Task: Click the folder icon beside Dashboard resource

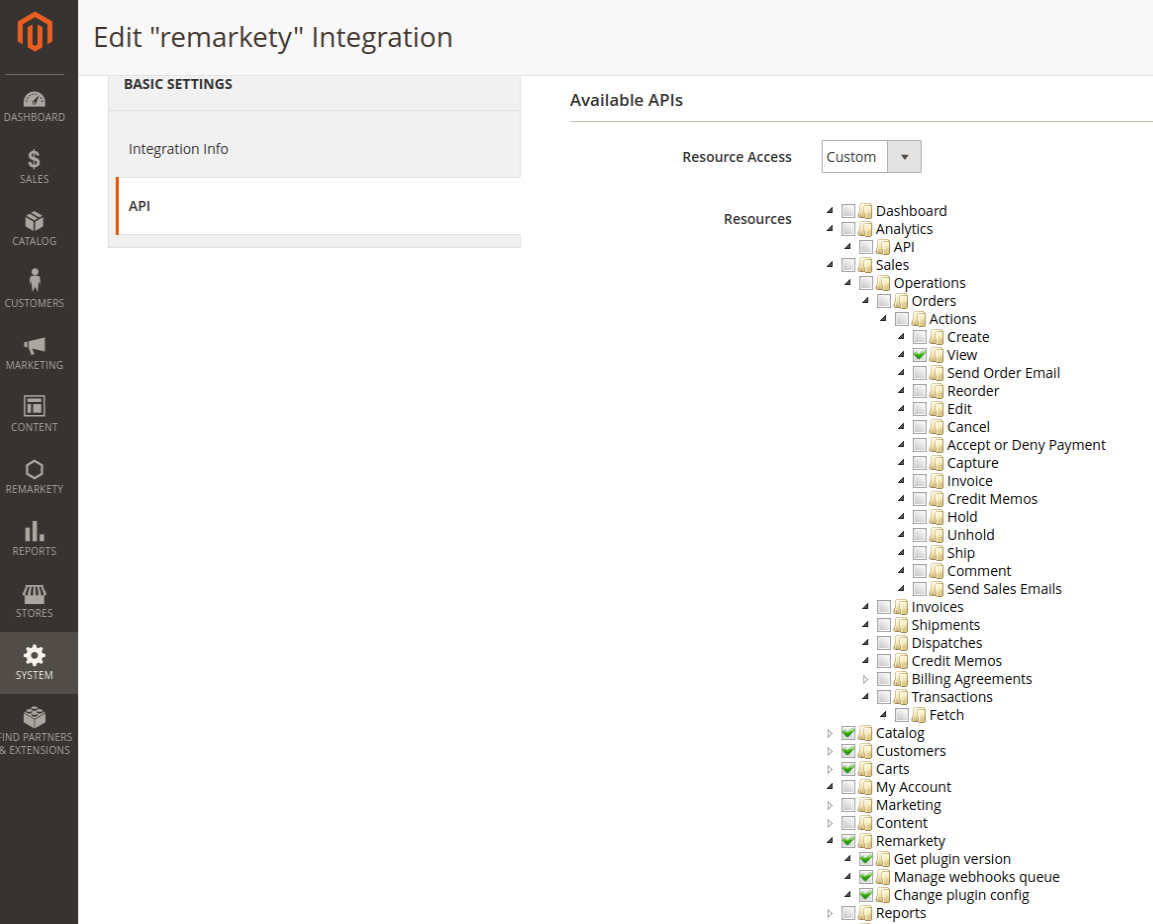Action: point(865,211)
